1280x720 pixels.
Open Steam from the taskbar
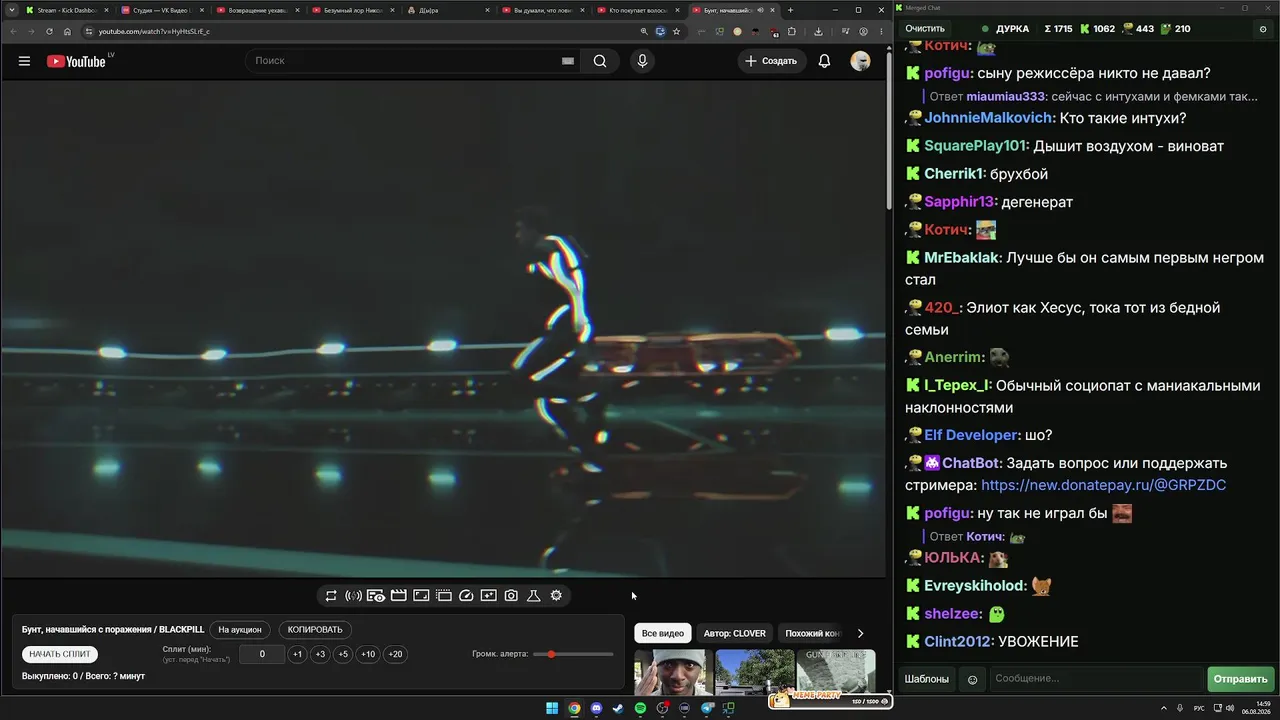(x=618, y=709)
